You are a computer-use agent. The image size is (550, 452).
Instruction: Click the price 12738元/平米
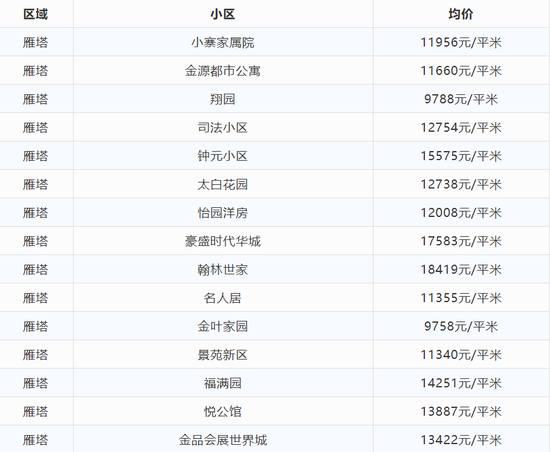461,184
